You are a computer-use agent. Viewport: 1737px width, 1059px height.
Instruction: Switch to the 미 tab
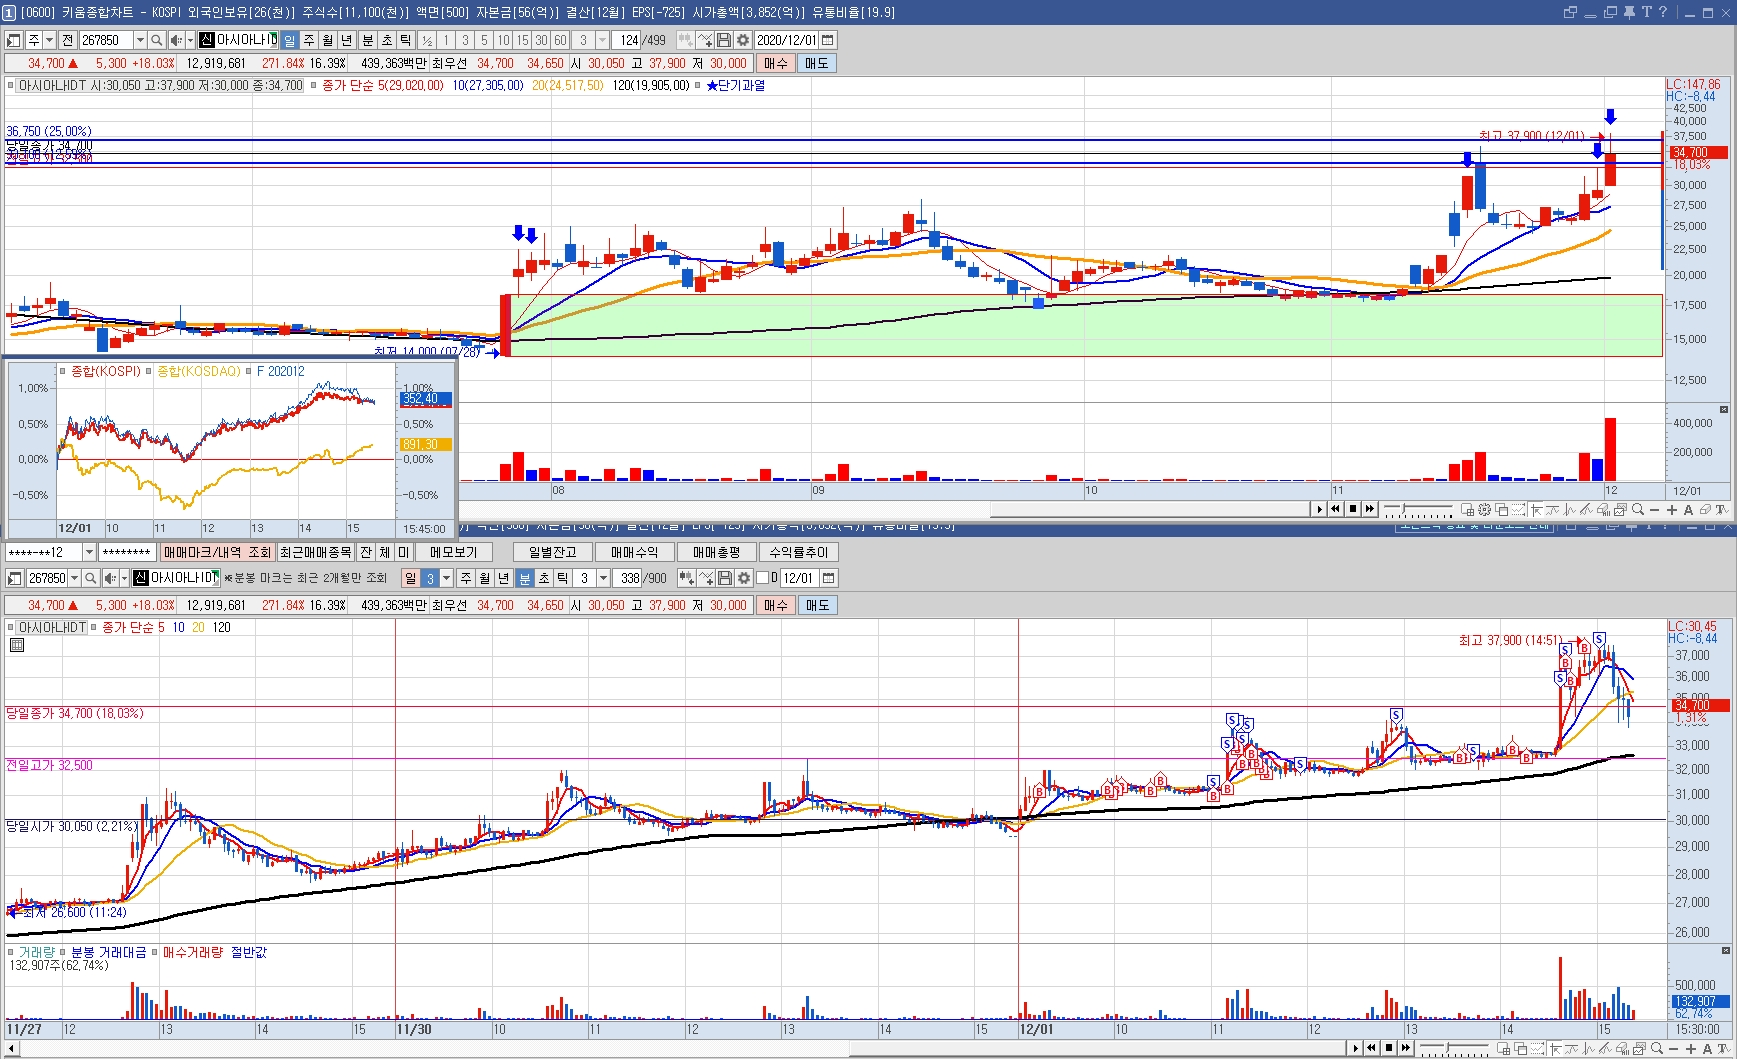pyautogui.click(x=403, y=552)
